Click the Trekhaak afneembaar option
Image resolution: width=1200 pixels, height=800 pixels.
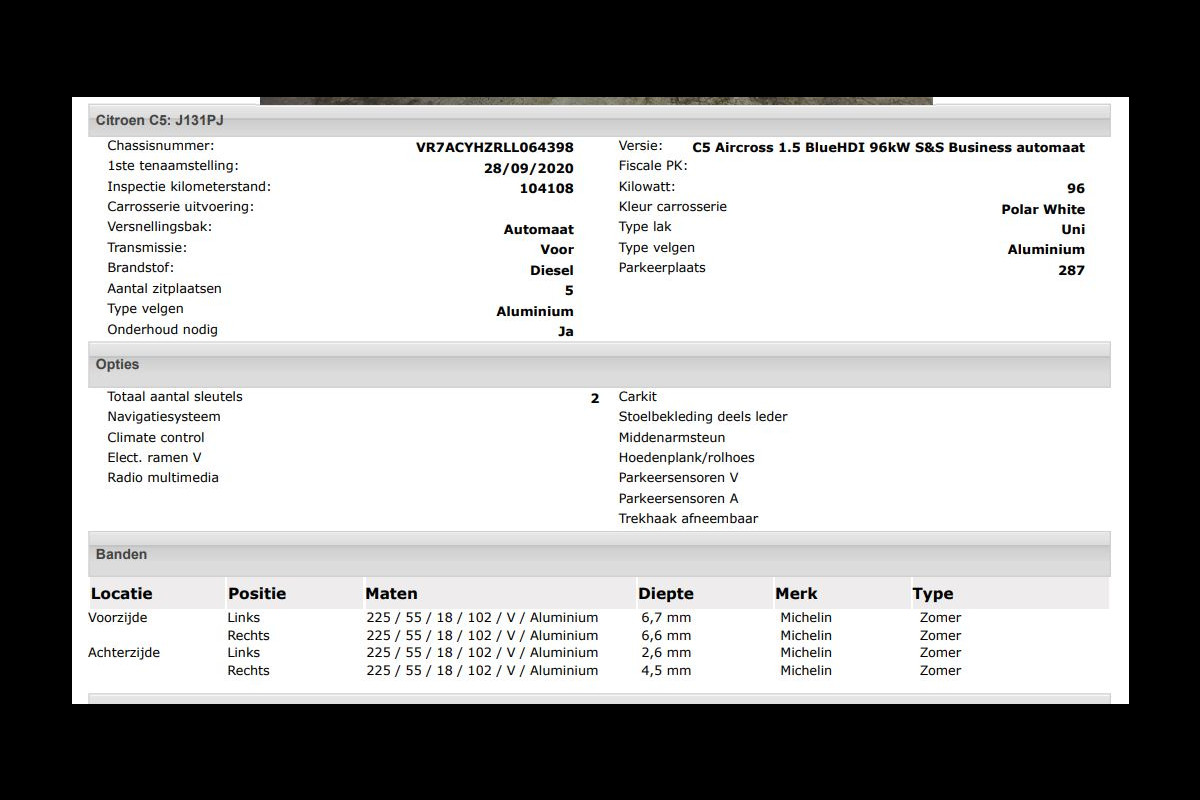pos(688,518)
